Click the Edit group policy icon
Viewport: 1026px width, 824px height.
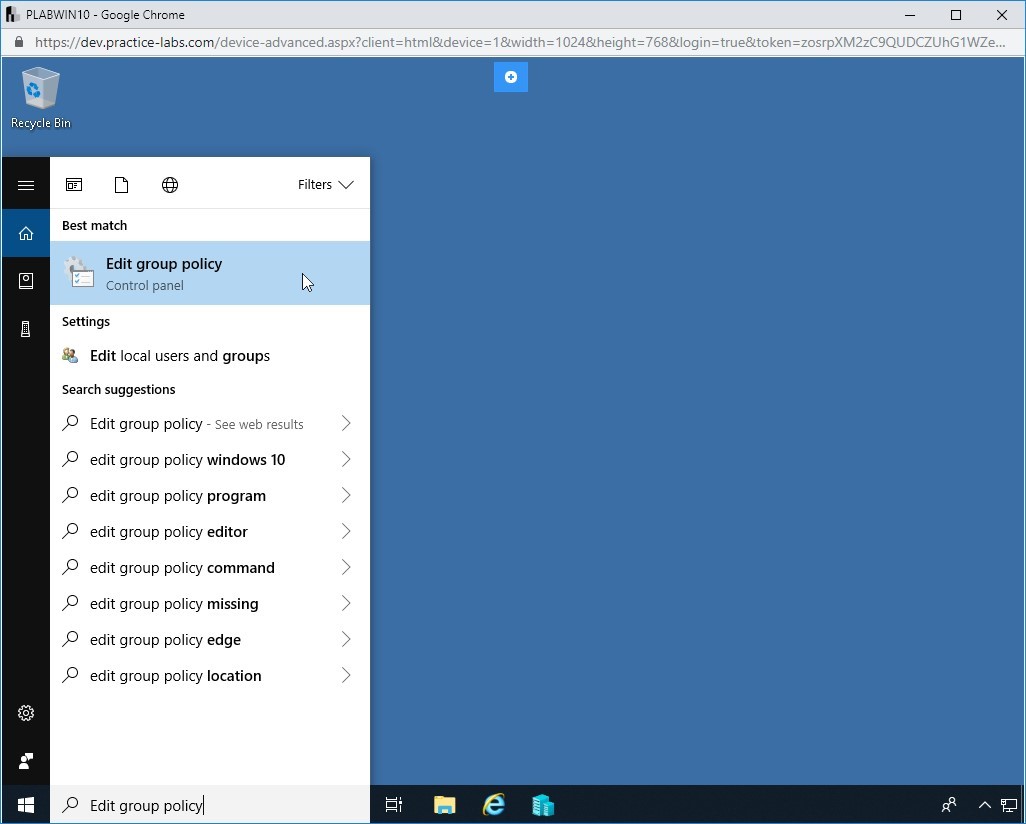click(79, 272)
